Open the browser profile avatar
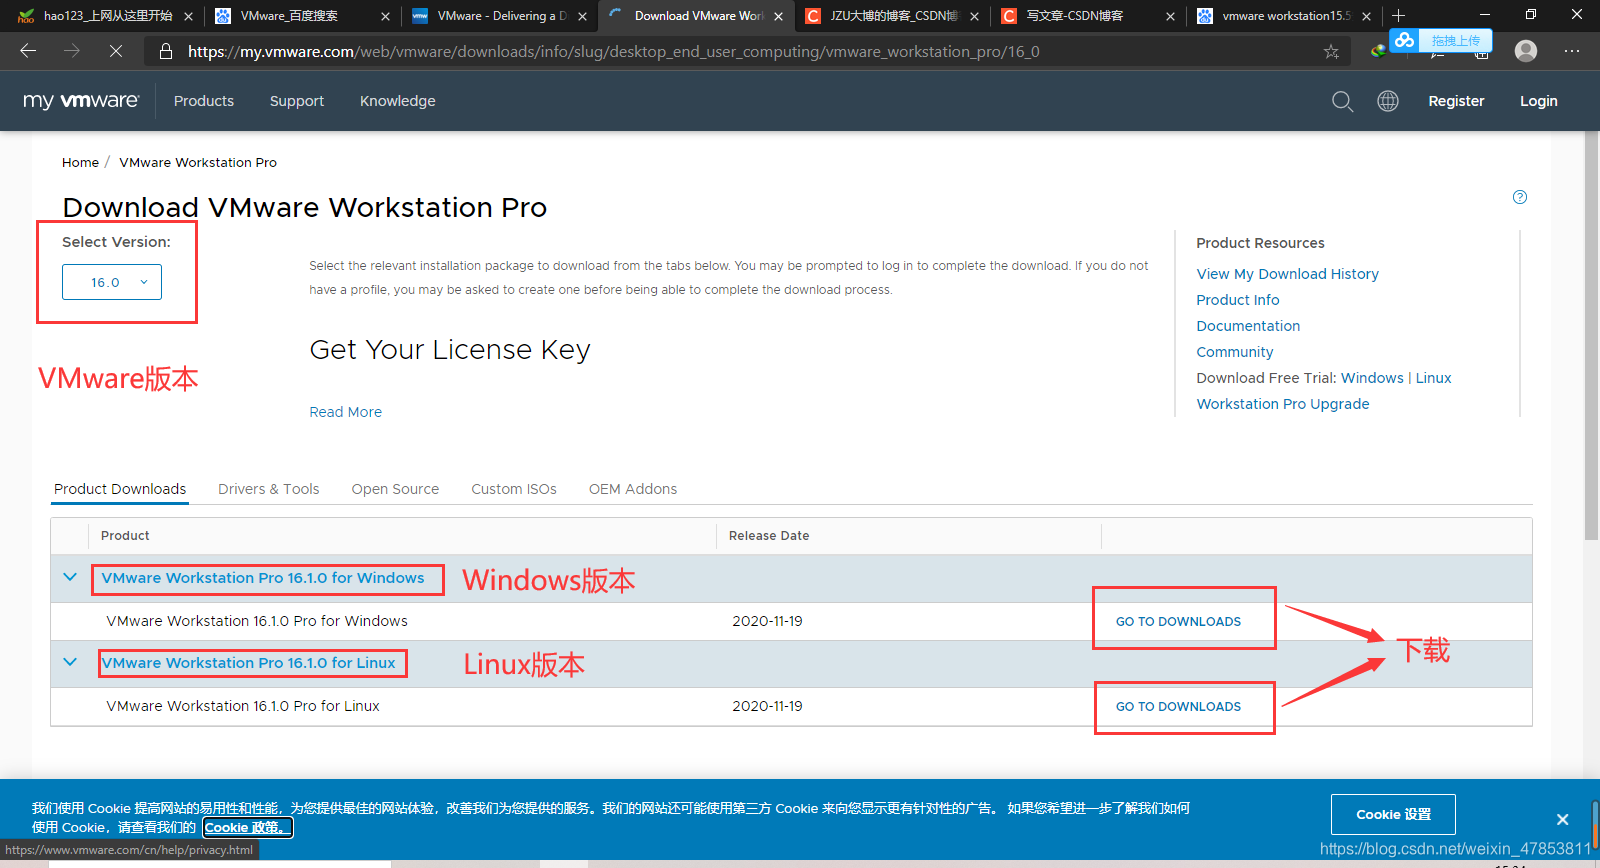The width and height of the screenshot is (1600, 868). (x=1526, y=51)
